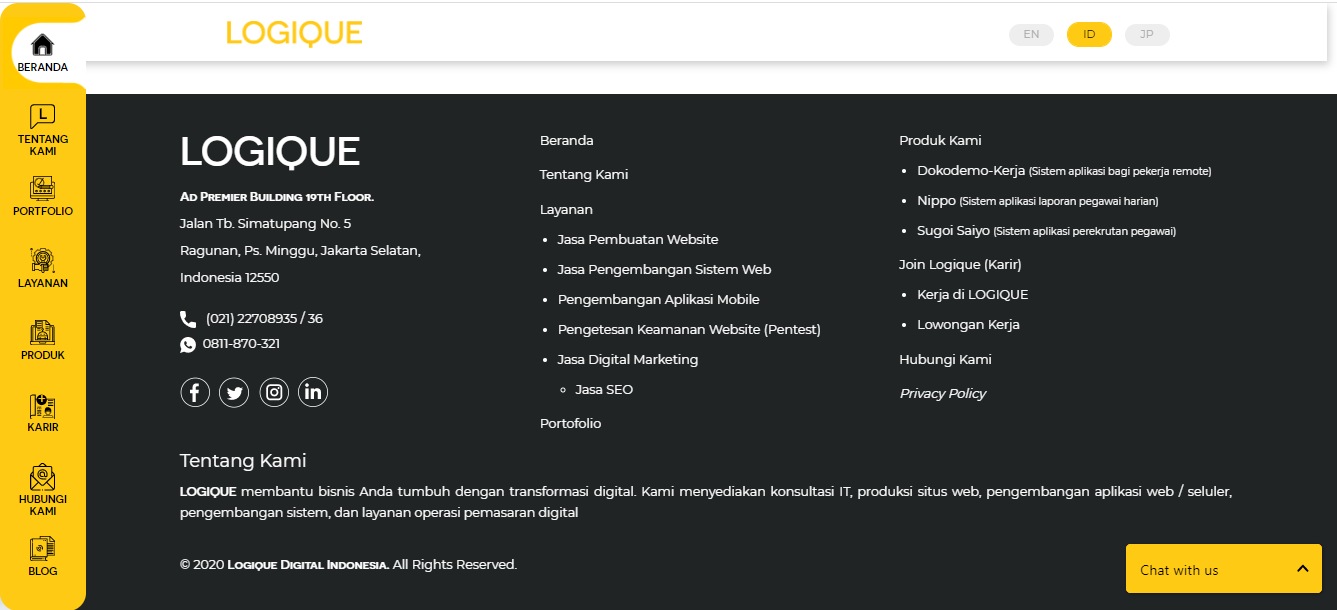Open the LinkedIn social icon

pos(313,392)
